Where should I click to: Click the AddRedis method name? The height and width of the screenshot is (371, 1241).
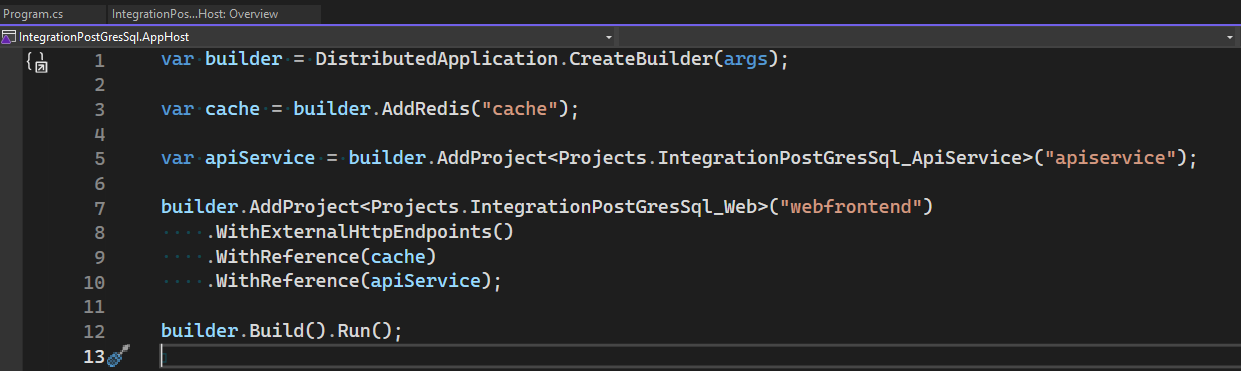425,108
